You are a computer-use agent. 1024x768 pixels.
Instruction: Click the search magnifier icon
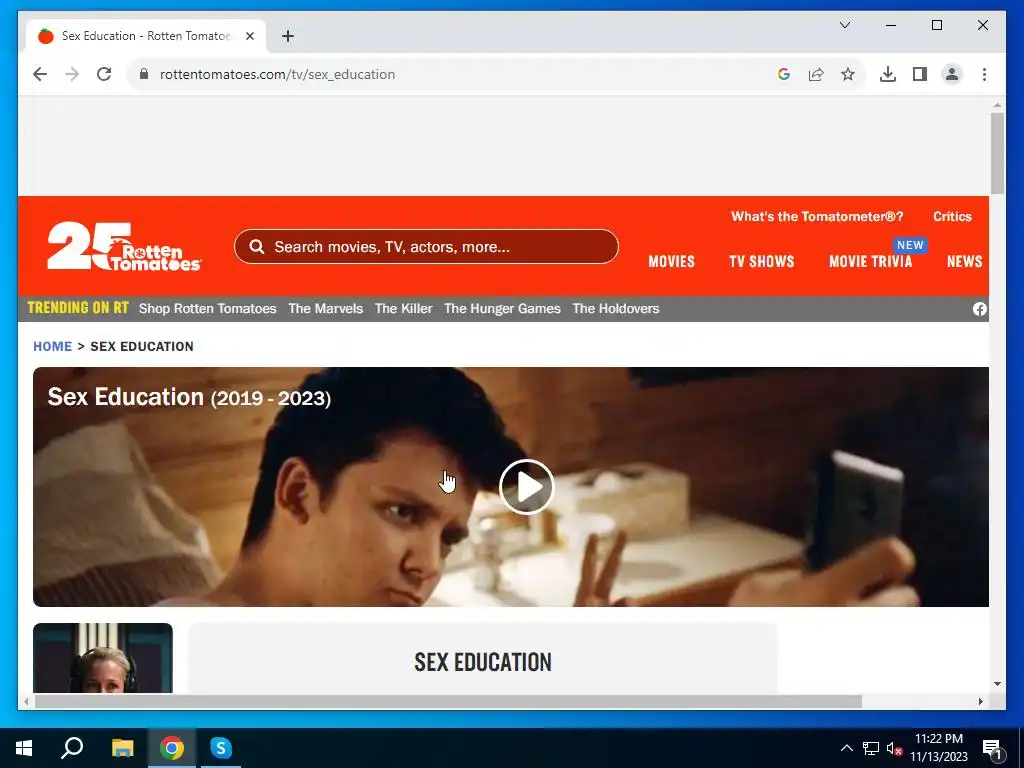257,247
